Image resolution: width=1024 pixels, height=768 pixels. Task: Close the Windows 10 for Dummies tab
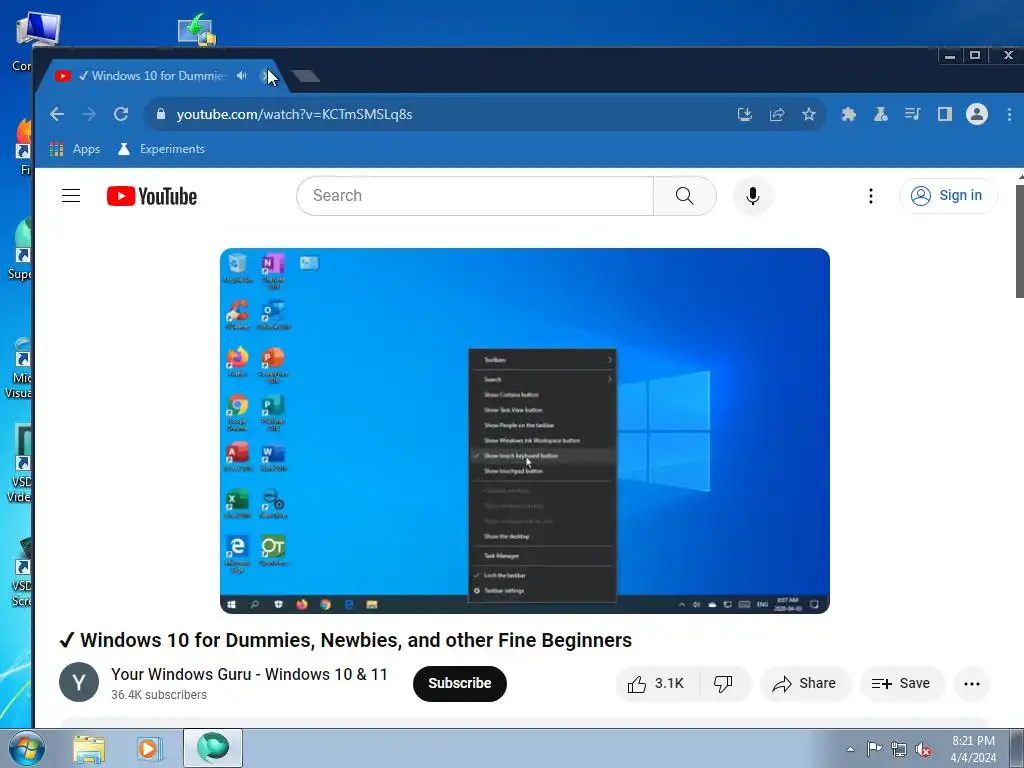point(267,76)
